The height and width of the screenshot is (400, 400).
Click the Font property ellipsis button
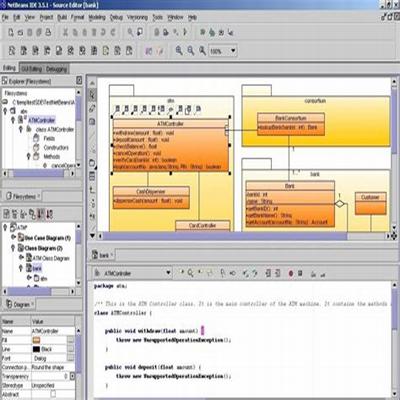point(71,358)
